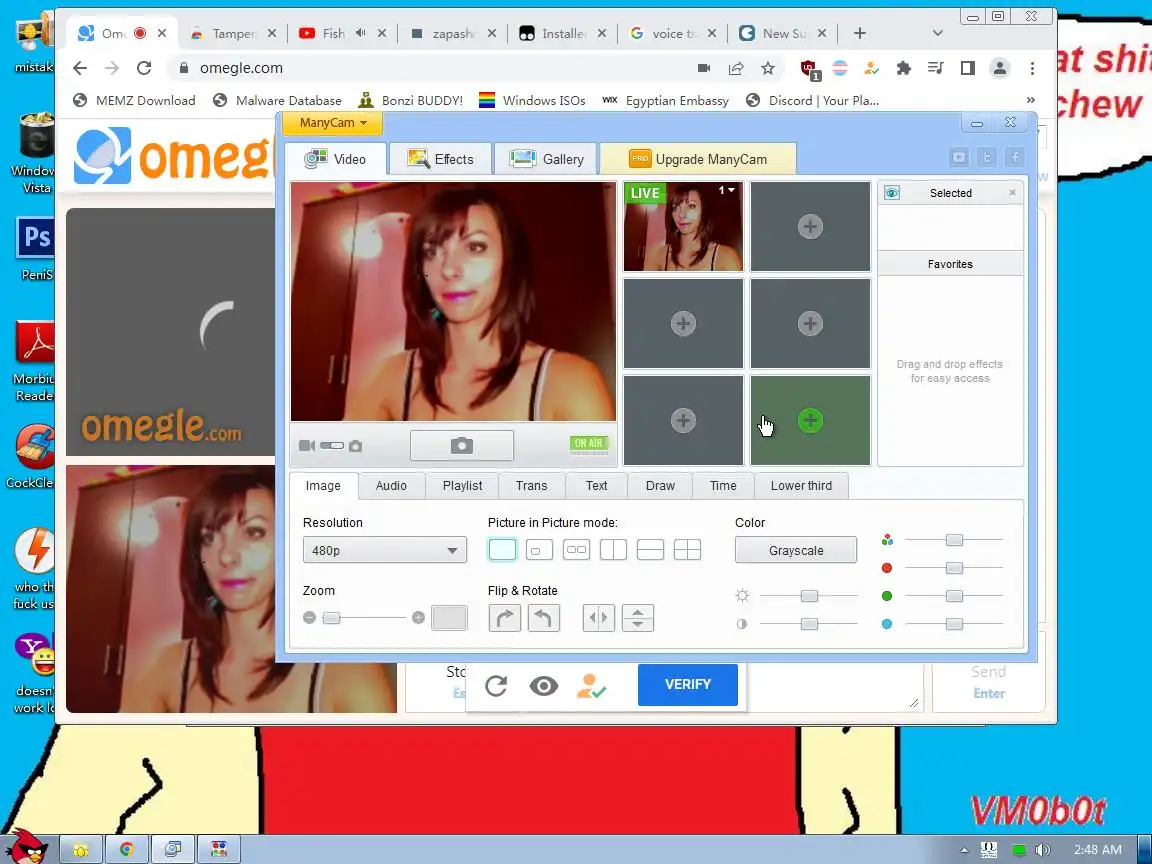Open the Time tab
Image resolution: width=1152 pixels, height=864 pixels.
pyautogui.click(x=723, y=486)
